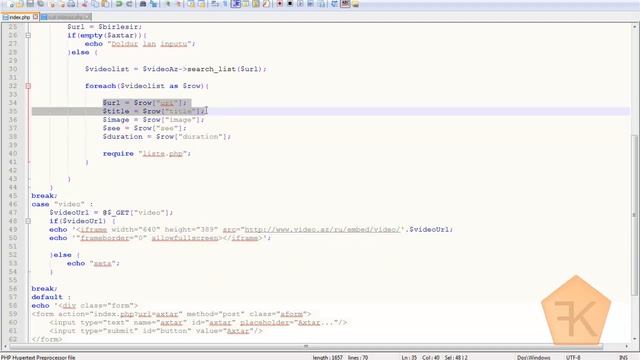The image size is (640, 360).
Task: Click the Paste toolbar icon
Action: tap(105, 4)
